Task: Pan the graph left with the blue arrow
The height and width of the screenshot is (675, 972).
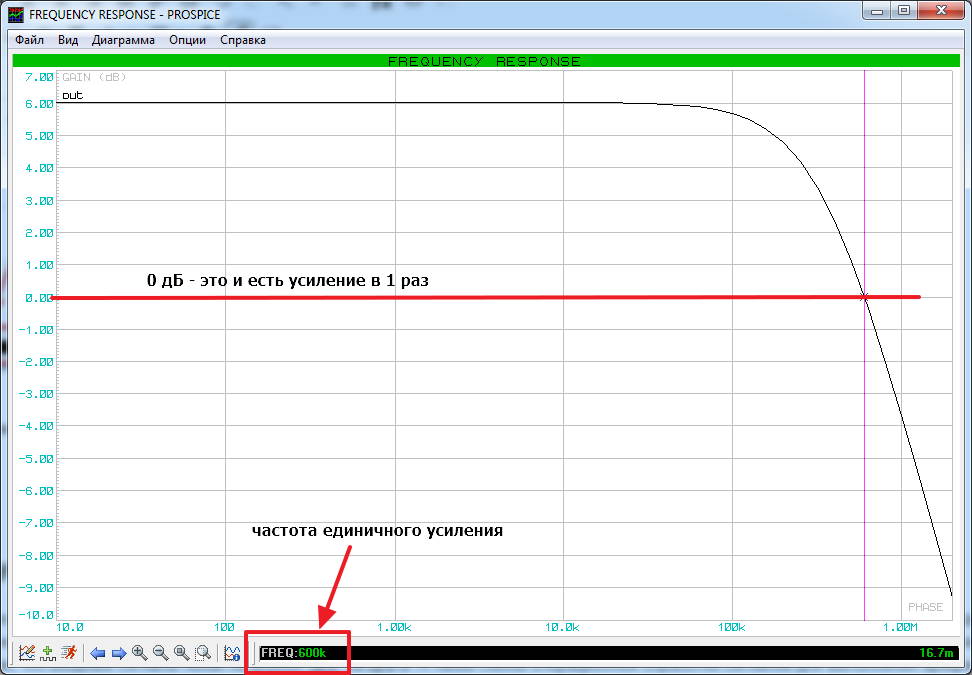Action: coord(98,653)
